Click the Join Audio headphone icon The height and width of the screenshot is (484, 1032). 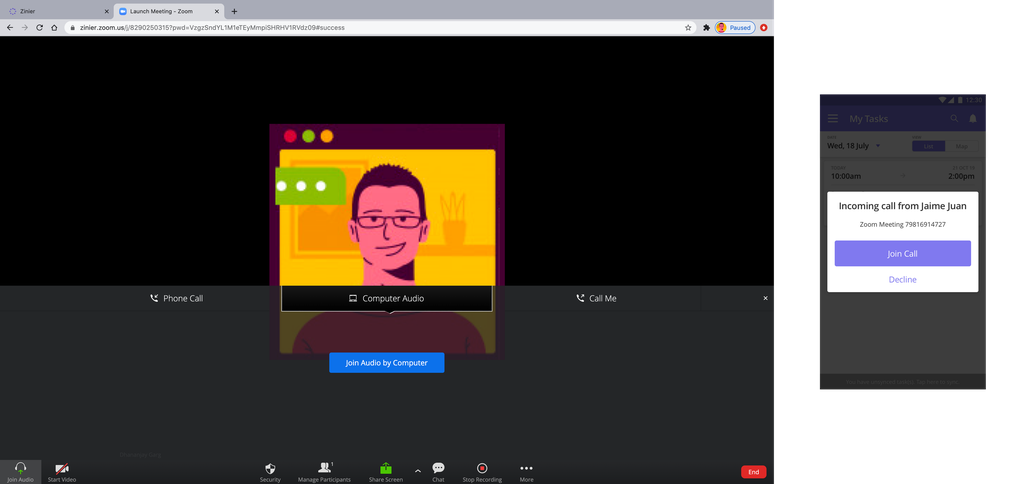(20, 468)
